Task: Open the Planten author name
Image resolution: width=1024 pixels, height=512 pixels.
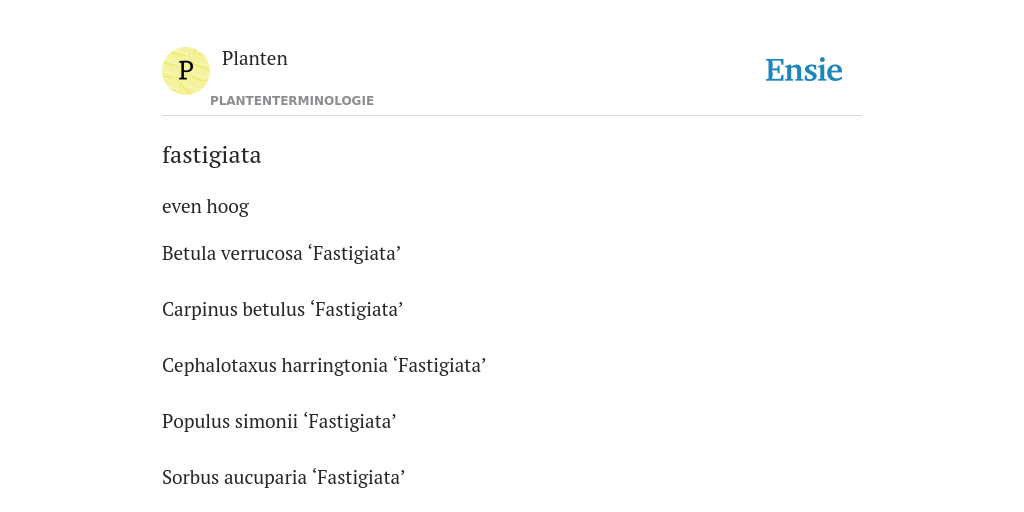Action: pos(255,58)
